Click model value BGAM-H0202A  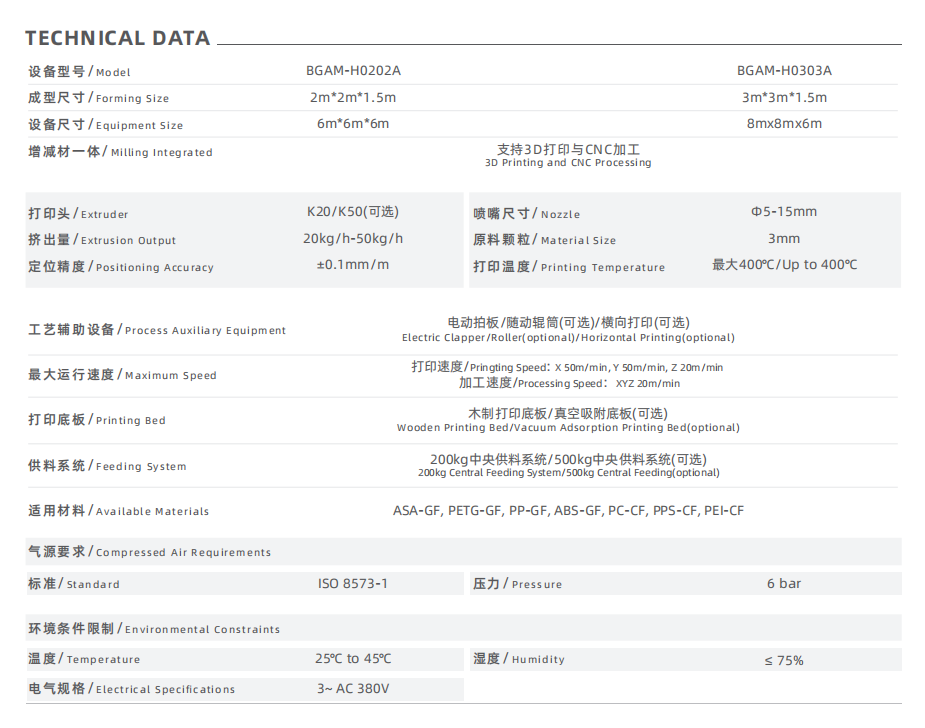tap(353, 71)
